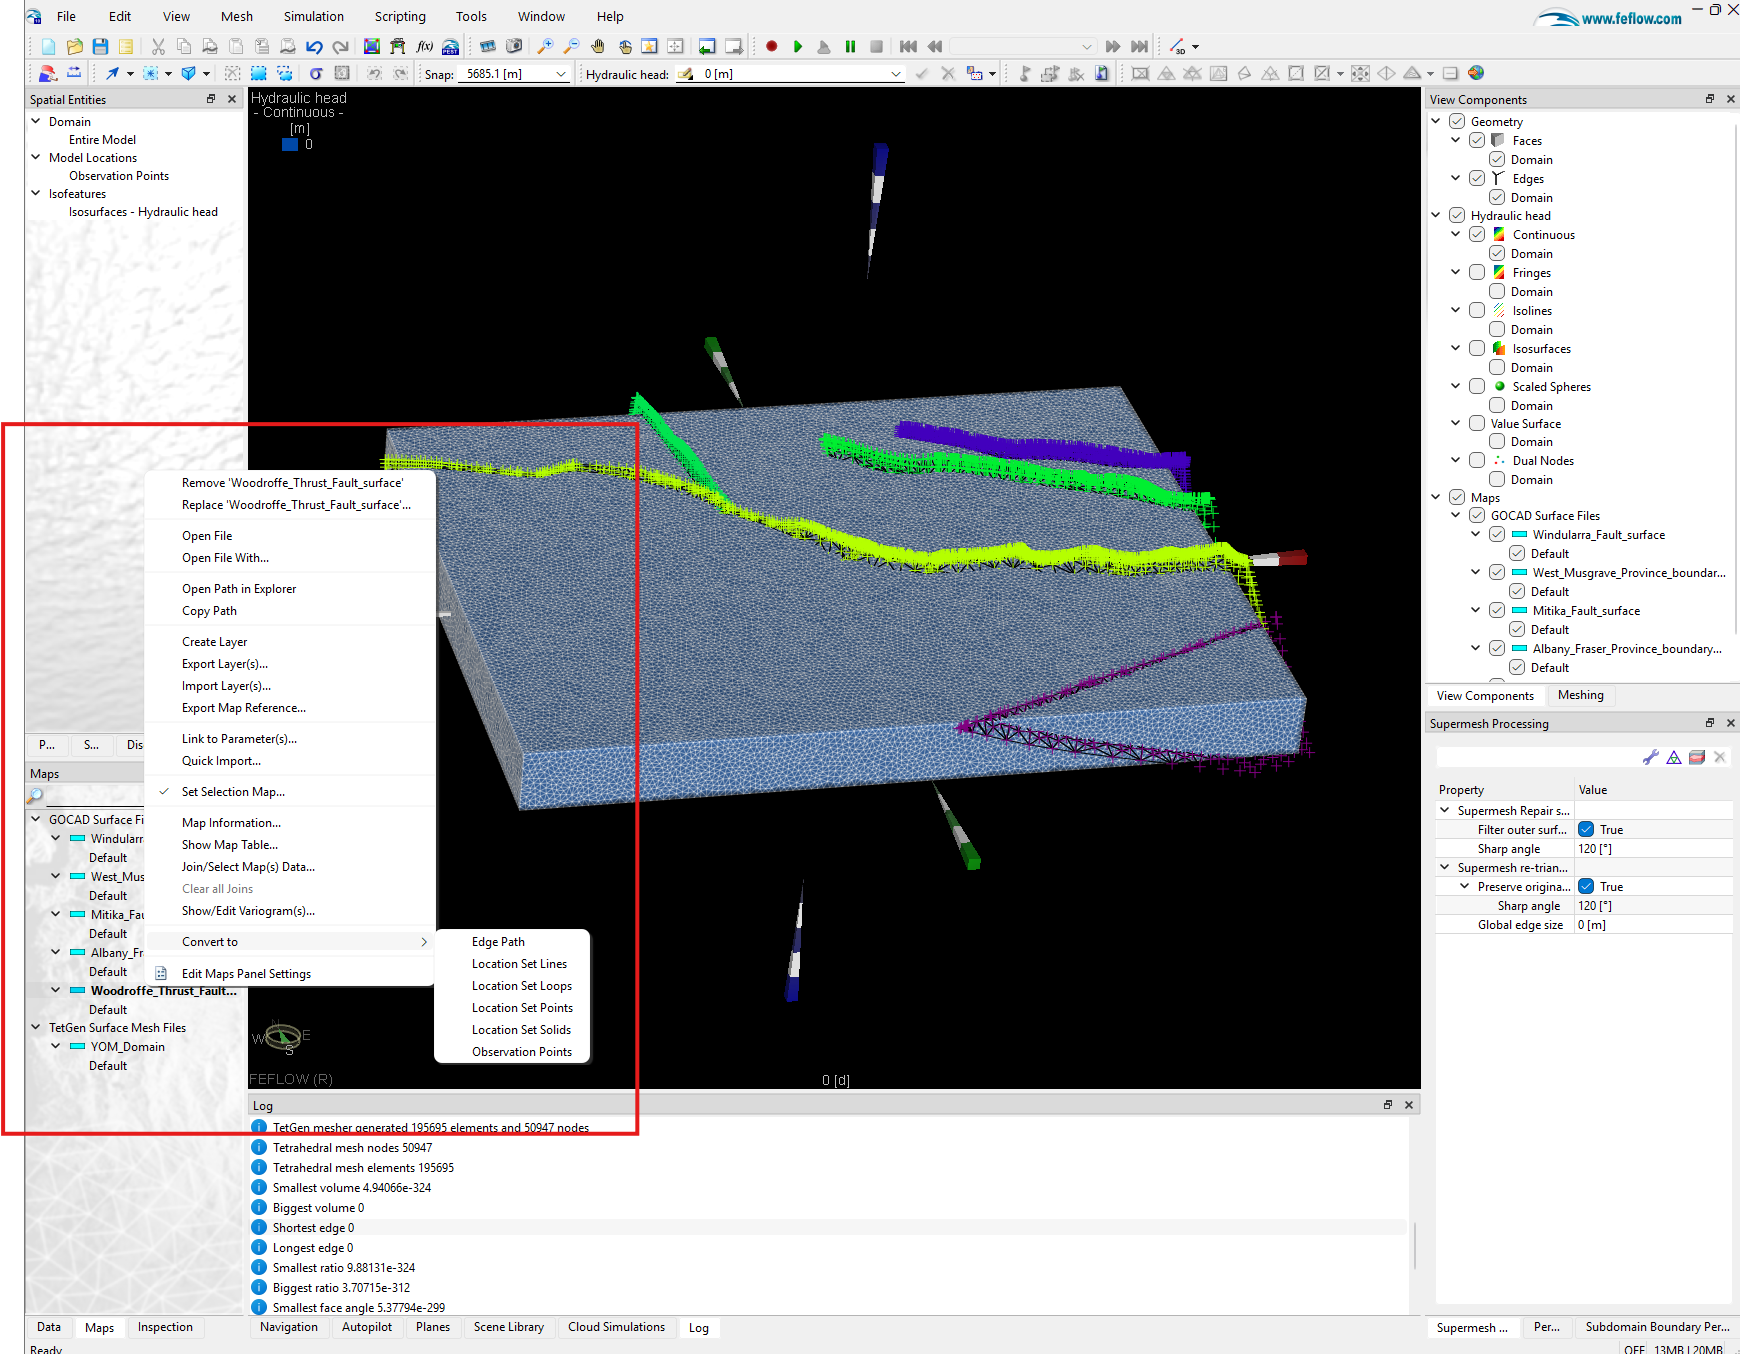Collapse the Maps node in View Components
Image resolution: width=1740 pixels, height=1354 pixels.
pyautogui.click(x=1436, y=498)
